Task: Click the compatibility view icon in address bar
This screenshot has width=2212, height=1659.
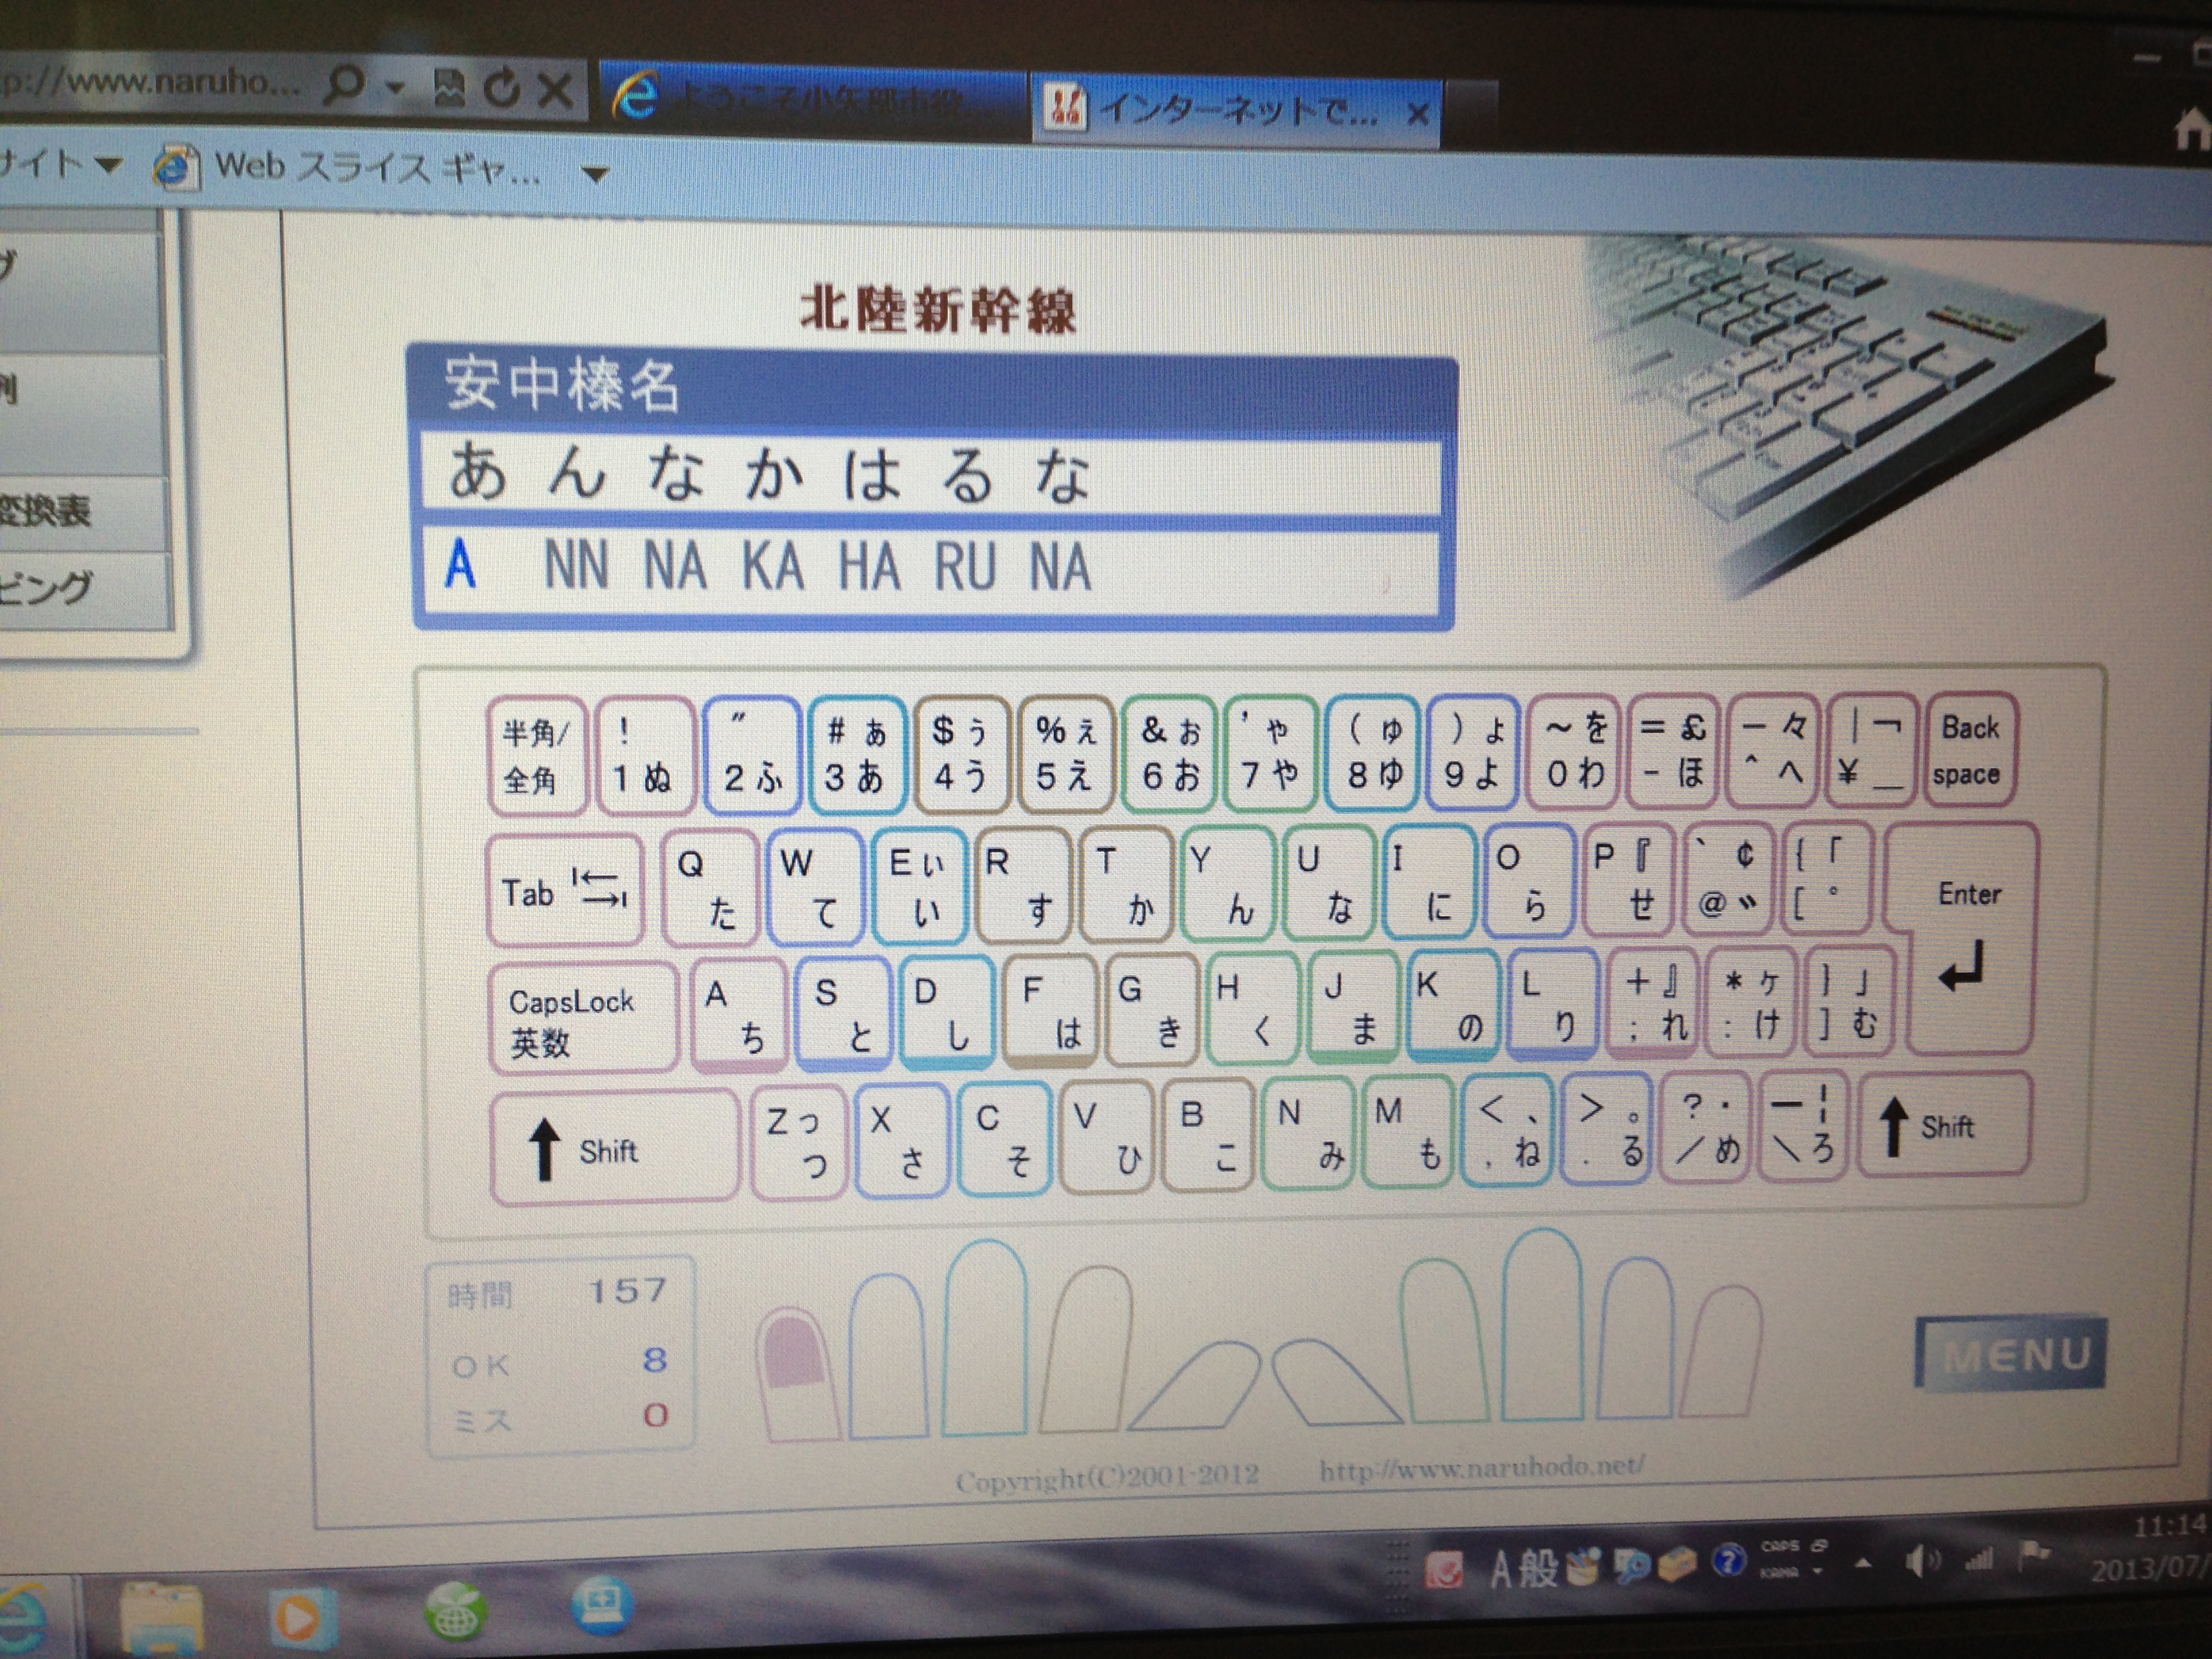Action: click(449, 88)
